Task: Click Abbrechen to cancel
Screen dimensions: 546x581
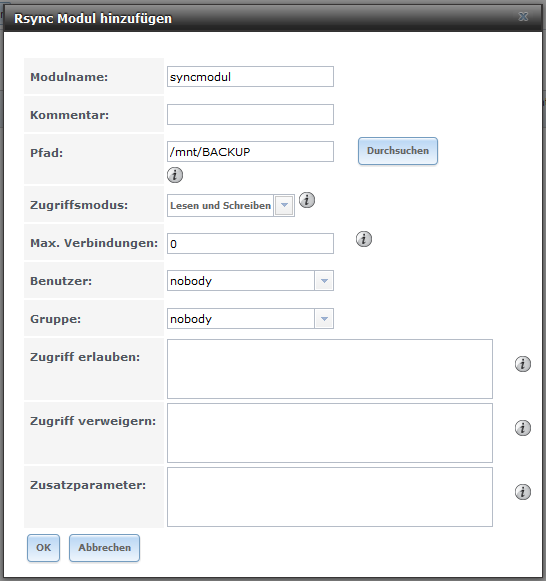Action: [104, 548]
